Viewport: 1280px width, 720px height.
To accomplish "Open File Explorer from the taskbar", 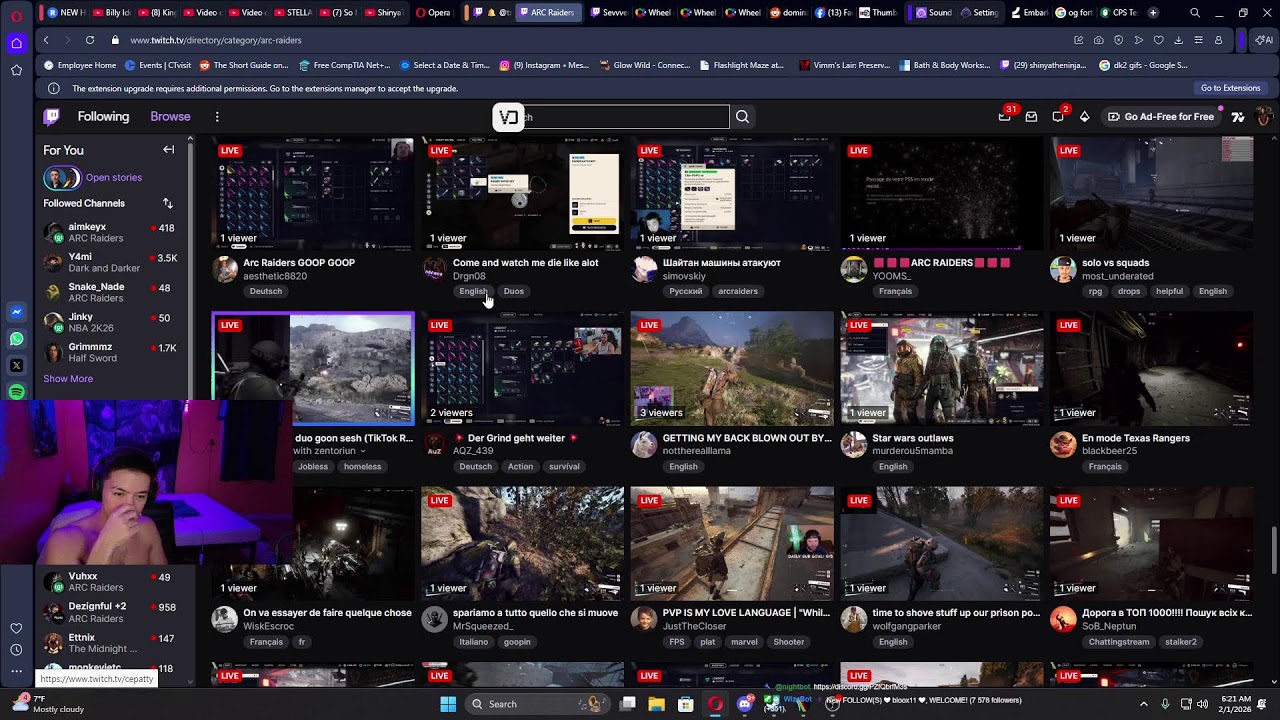I will tap(656, 704).
